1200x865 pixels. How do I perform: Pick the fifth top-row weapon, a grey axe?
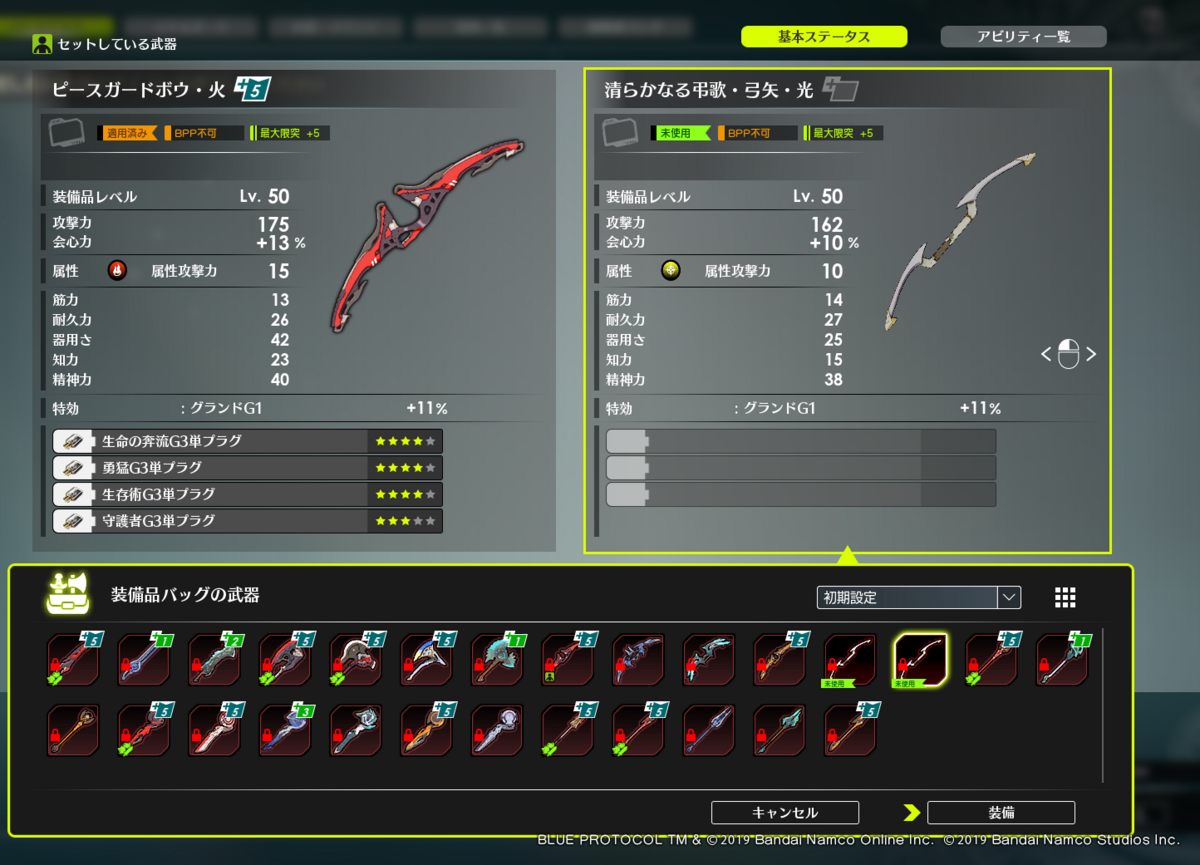(356, 660)
